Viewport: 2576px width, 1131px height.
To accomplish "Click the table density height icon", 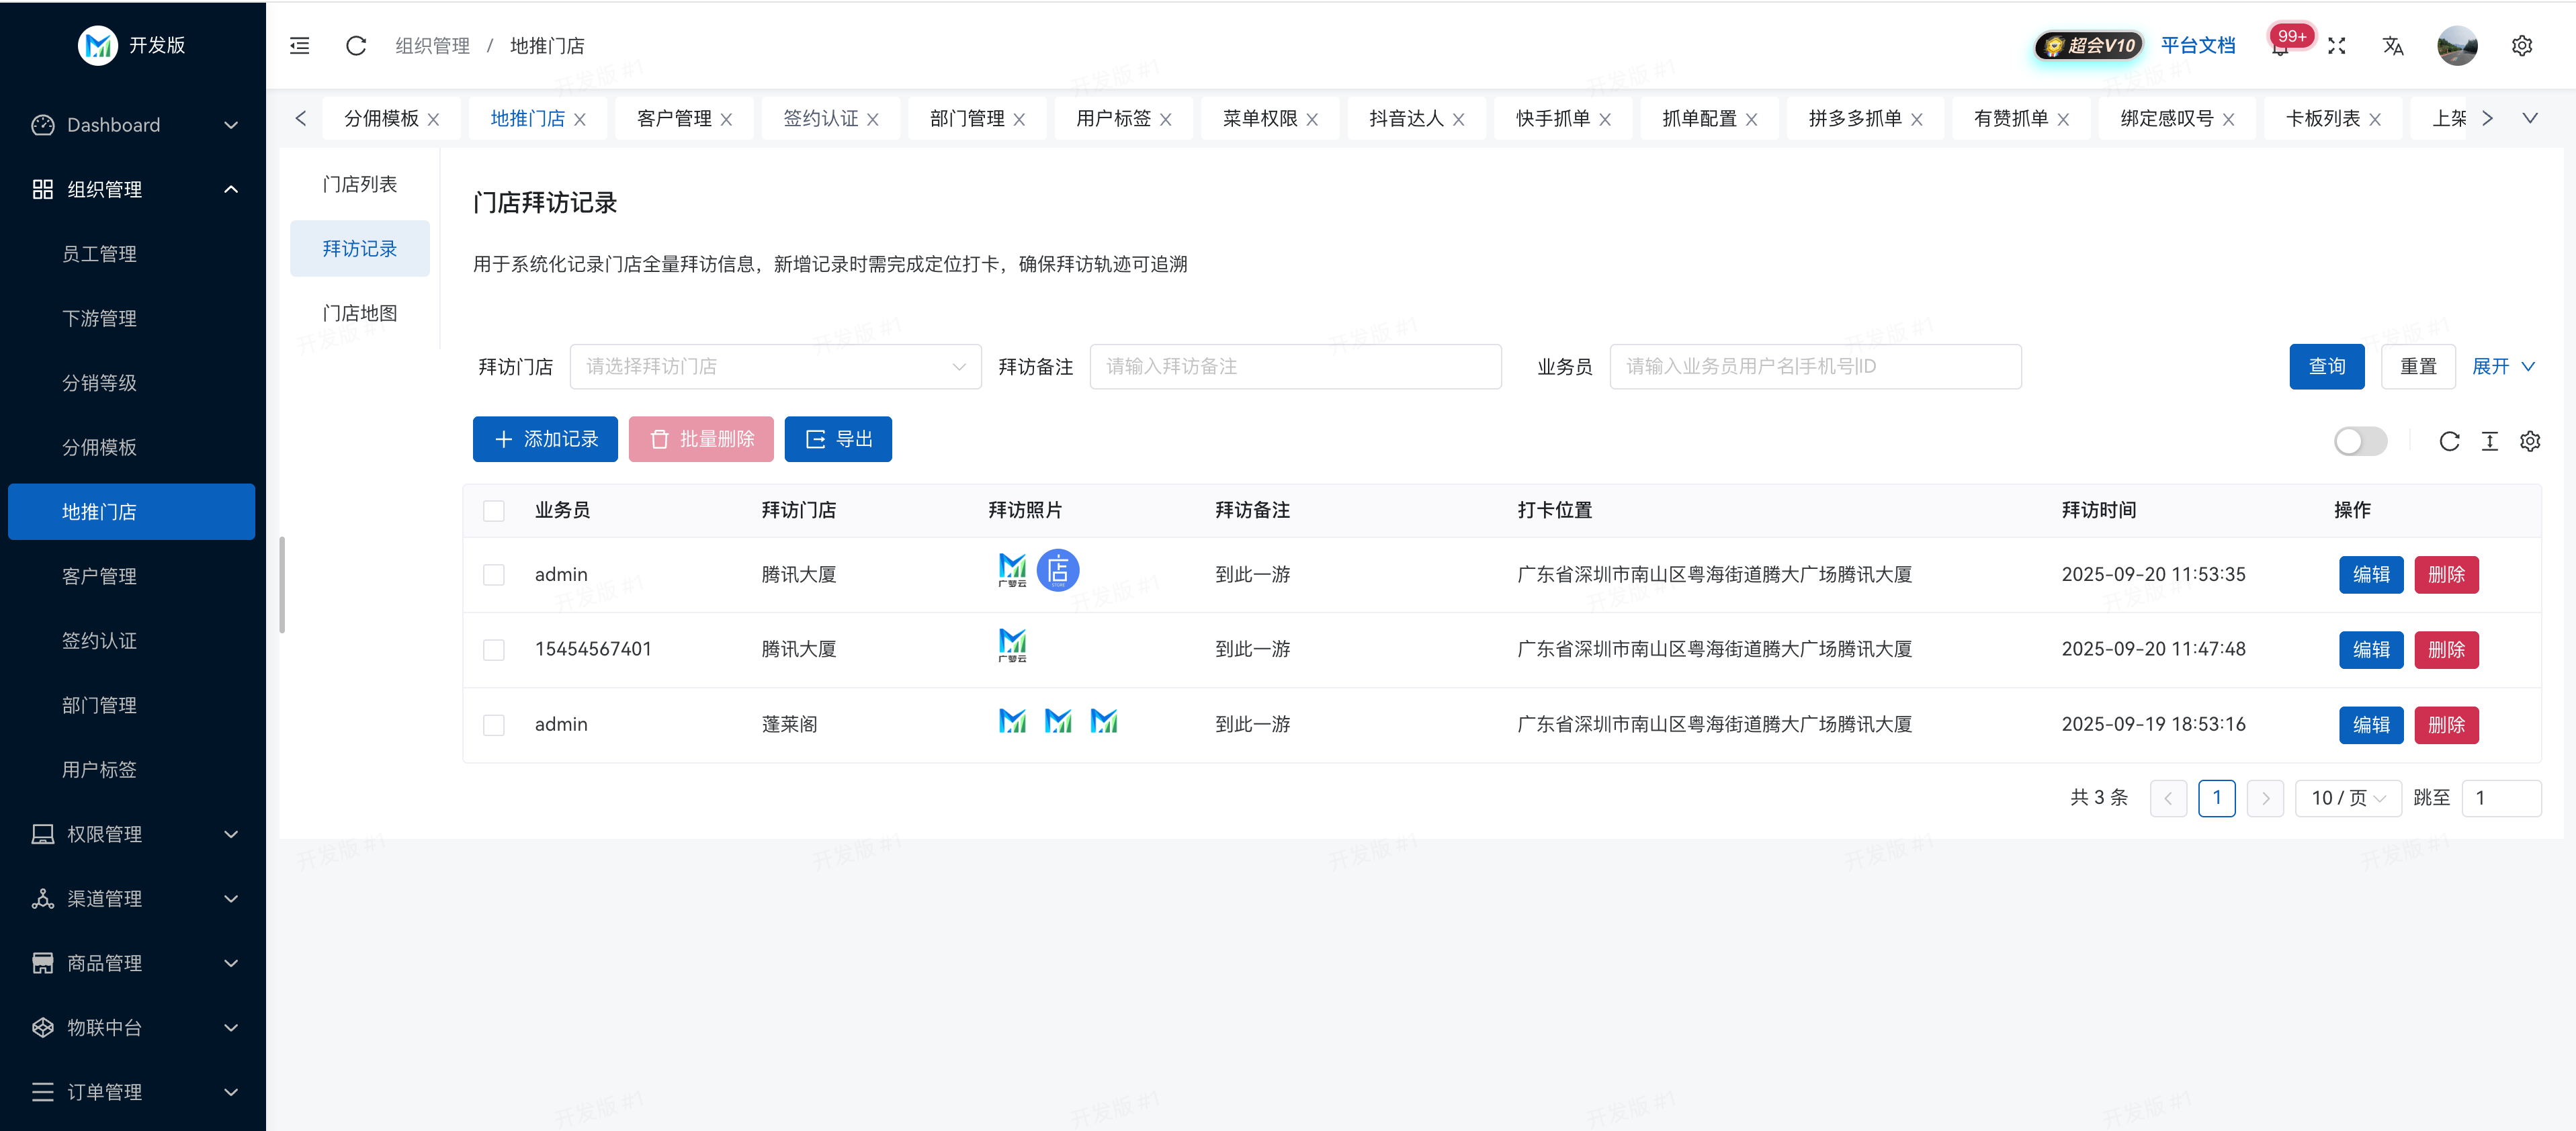I will coord(2489,441).
